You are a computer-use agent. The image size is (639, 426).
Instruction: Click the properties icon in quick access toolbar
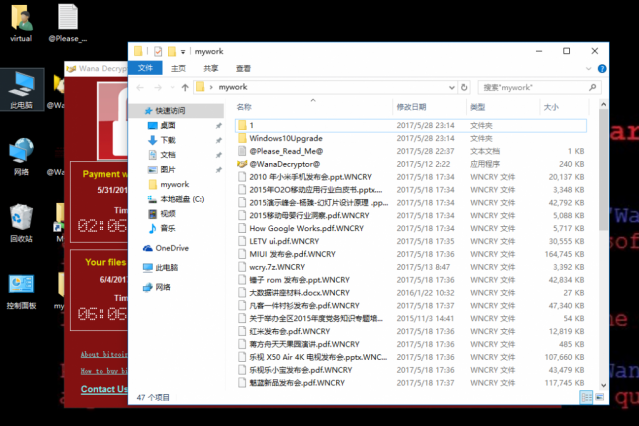click(x=158, y=51)
